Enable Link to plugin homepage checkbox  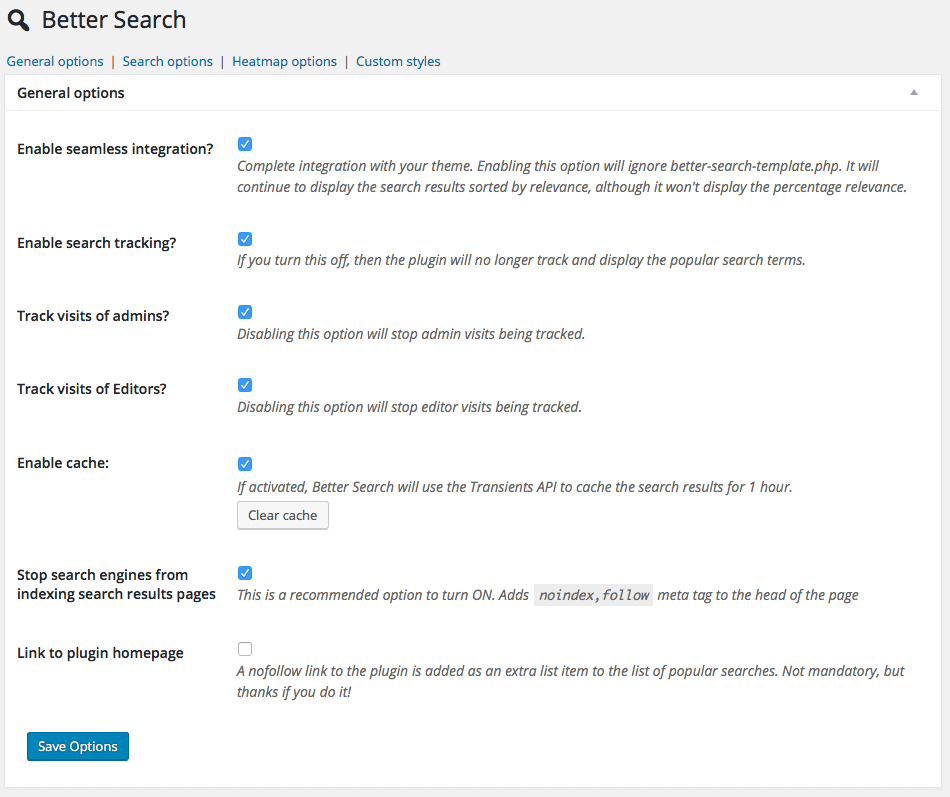pyautogui.click(x=245, y=648)
